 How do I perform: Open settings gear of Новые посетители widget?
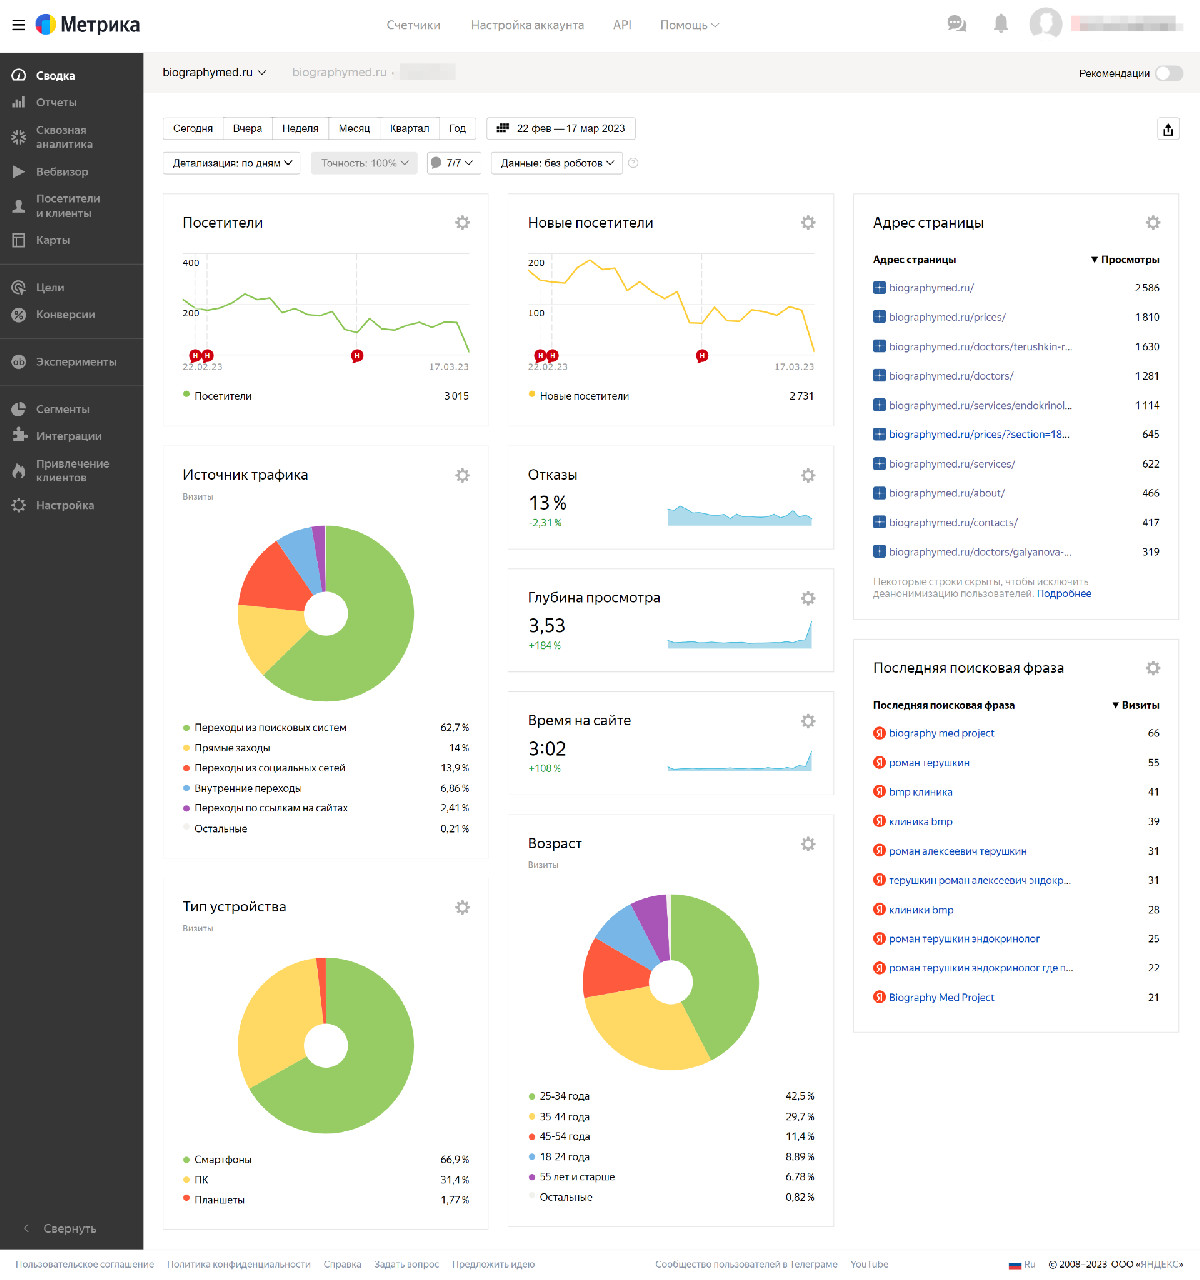coord(808,223)
